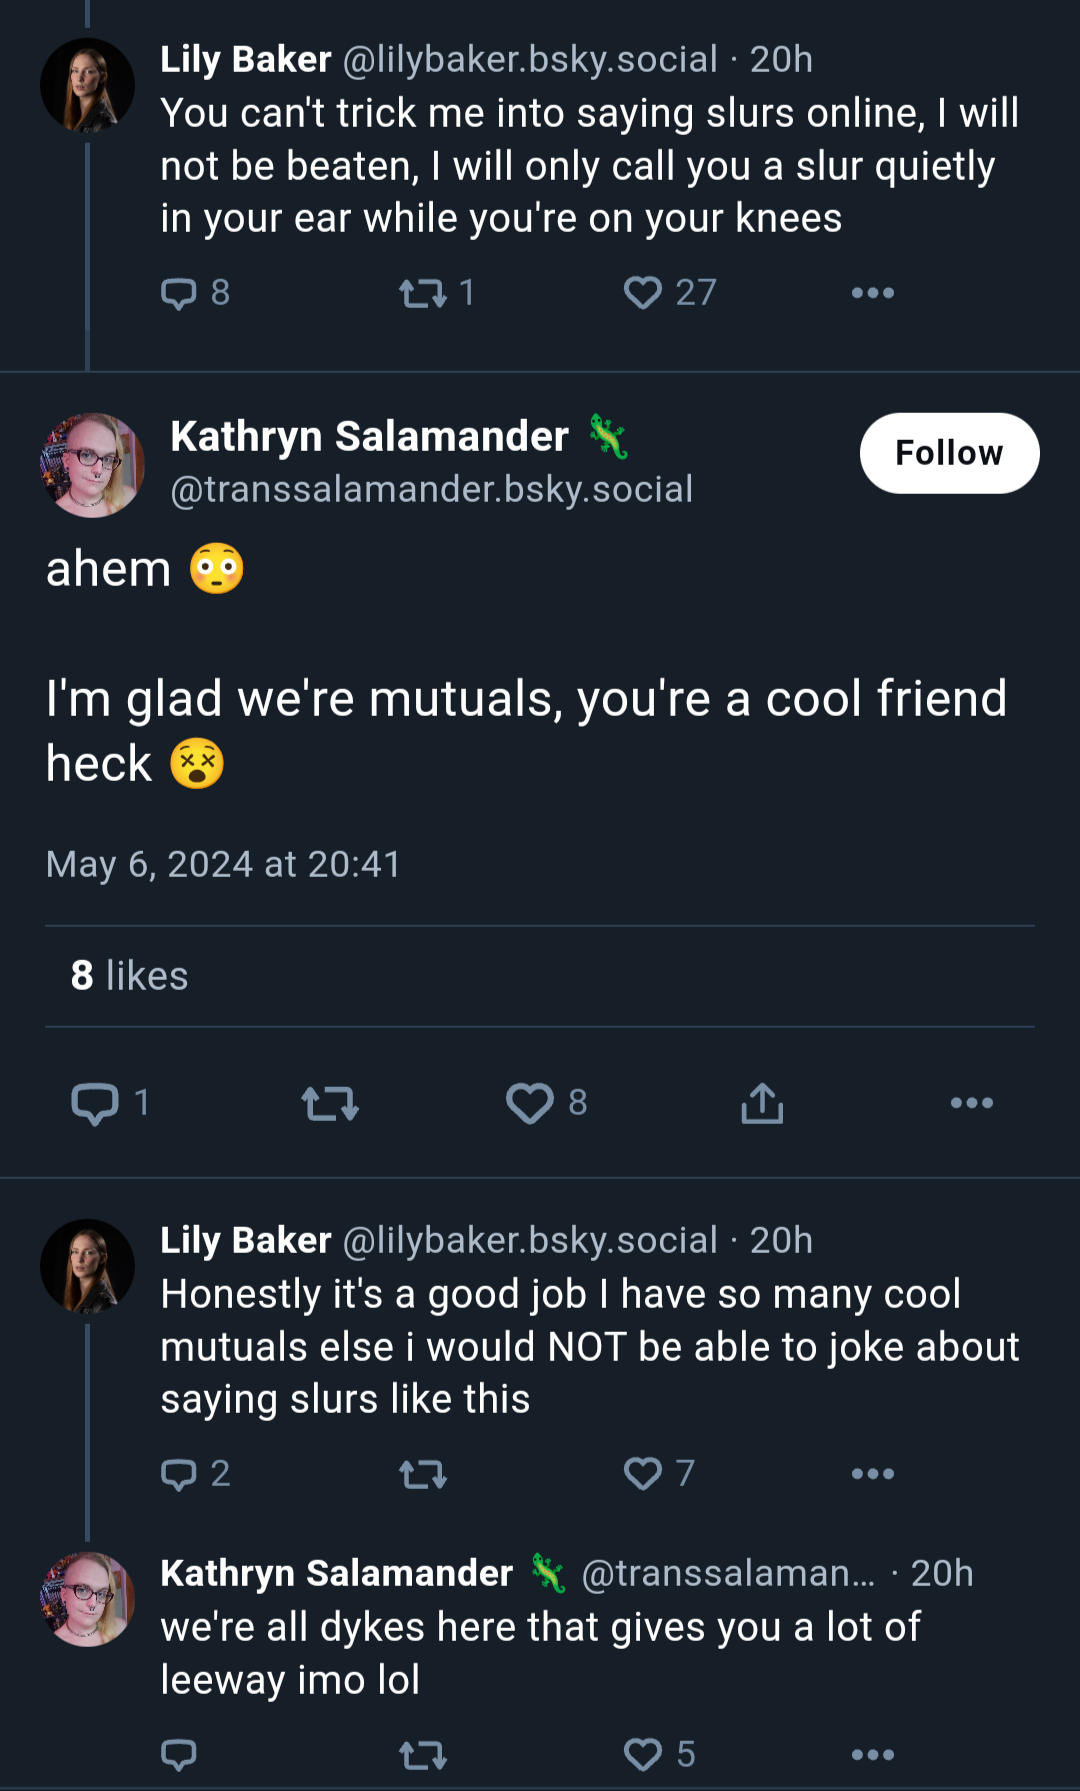Follow Kathryn Salamander
Image resolution: width=1080 pixels, height=1791 pixels.
pyautogui.click(x=949, y=453)
